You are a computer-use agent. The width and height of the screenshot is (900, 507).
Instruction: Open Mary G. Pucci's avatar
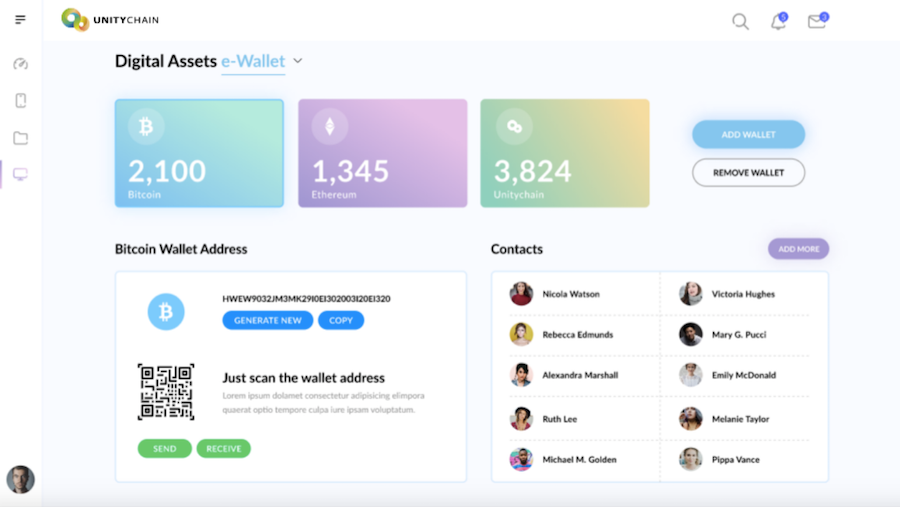tap(690, 334)
